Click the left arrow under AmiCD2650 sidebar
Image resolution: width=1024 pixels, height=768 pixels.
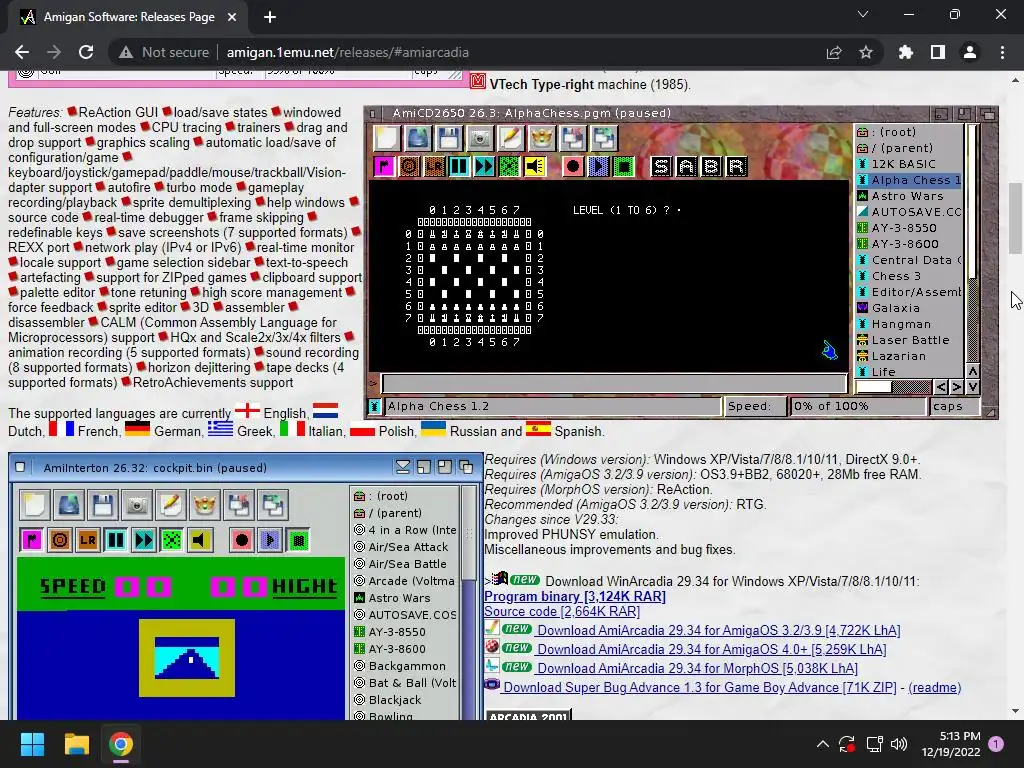tap(940, 387)
